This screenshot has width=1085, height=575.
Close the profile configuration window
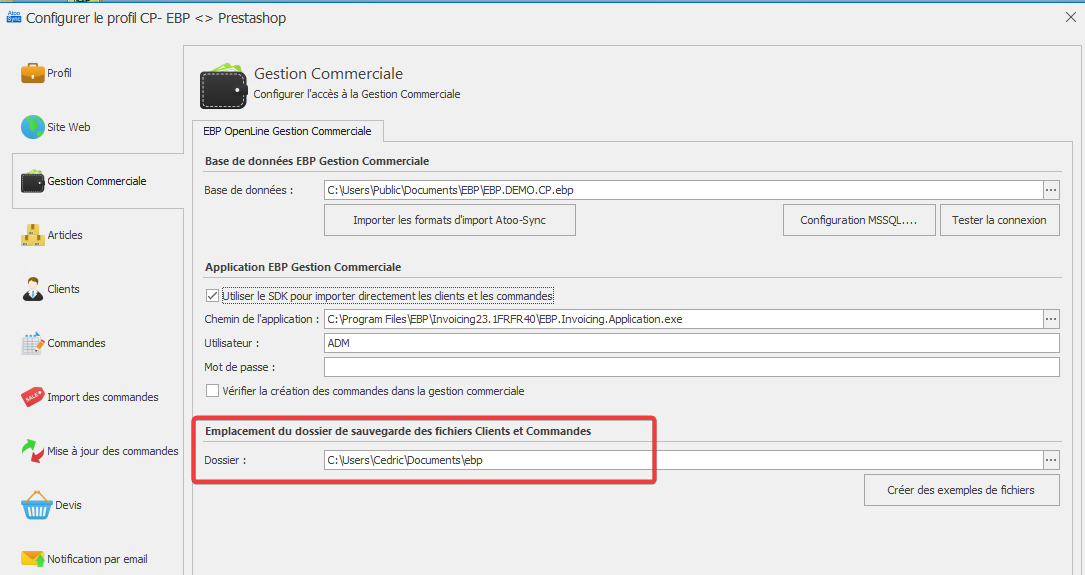(1070, 17)
